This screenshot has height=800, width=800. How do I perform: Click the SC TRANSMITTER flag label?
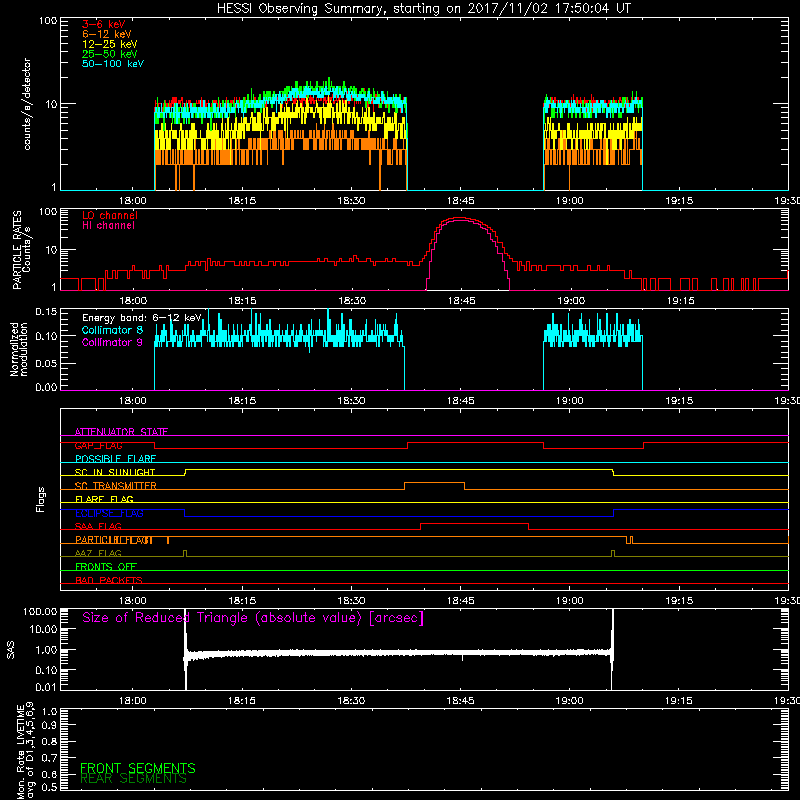[x=115, y=486]
